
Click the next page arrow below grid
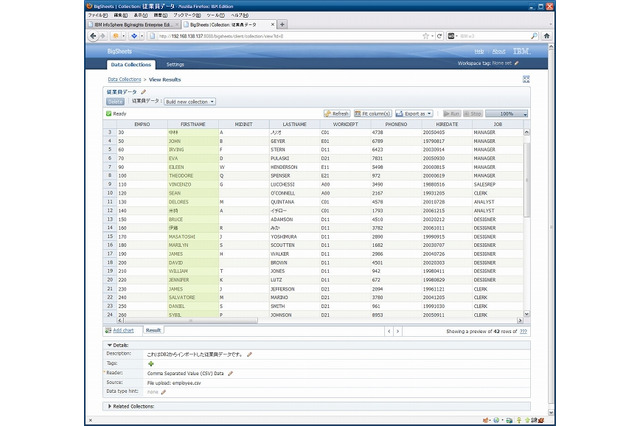pyautogui.click(x=398, y=331)
